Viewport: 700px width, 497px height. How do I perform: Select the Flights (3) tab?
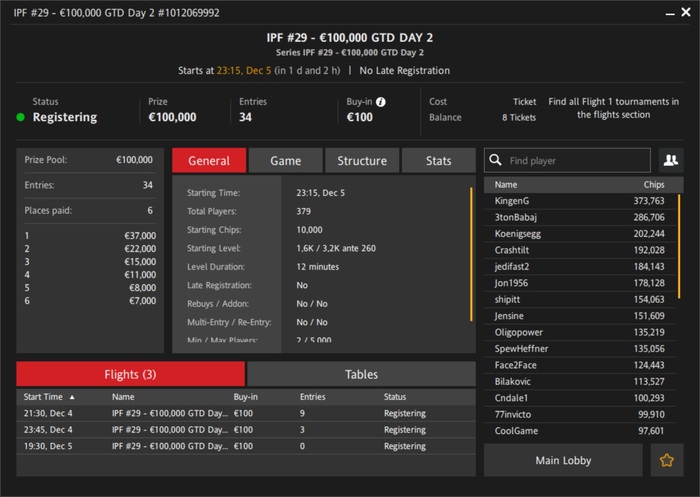coord(130,374)
